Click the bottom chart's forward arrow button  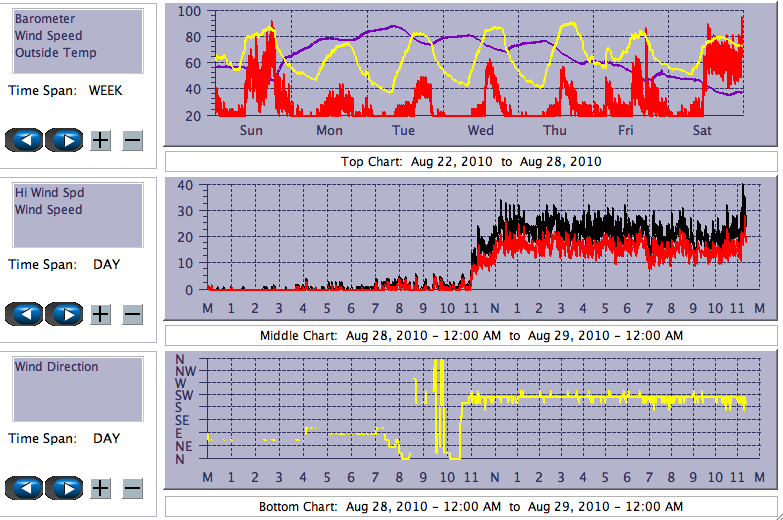pos(64,488)
